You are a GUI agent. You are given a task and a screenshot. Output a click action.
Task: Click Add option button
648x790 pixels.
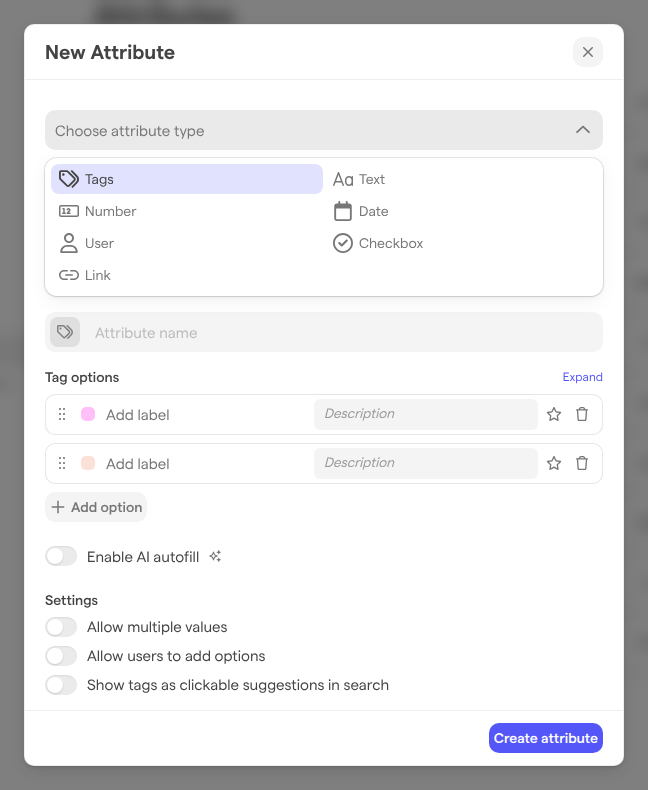96,507
